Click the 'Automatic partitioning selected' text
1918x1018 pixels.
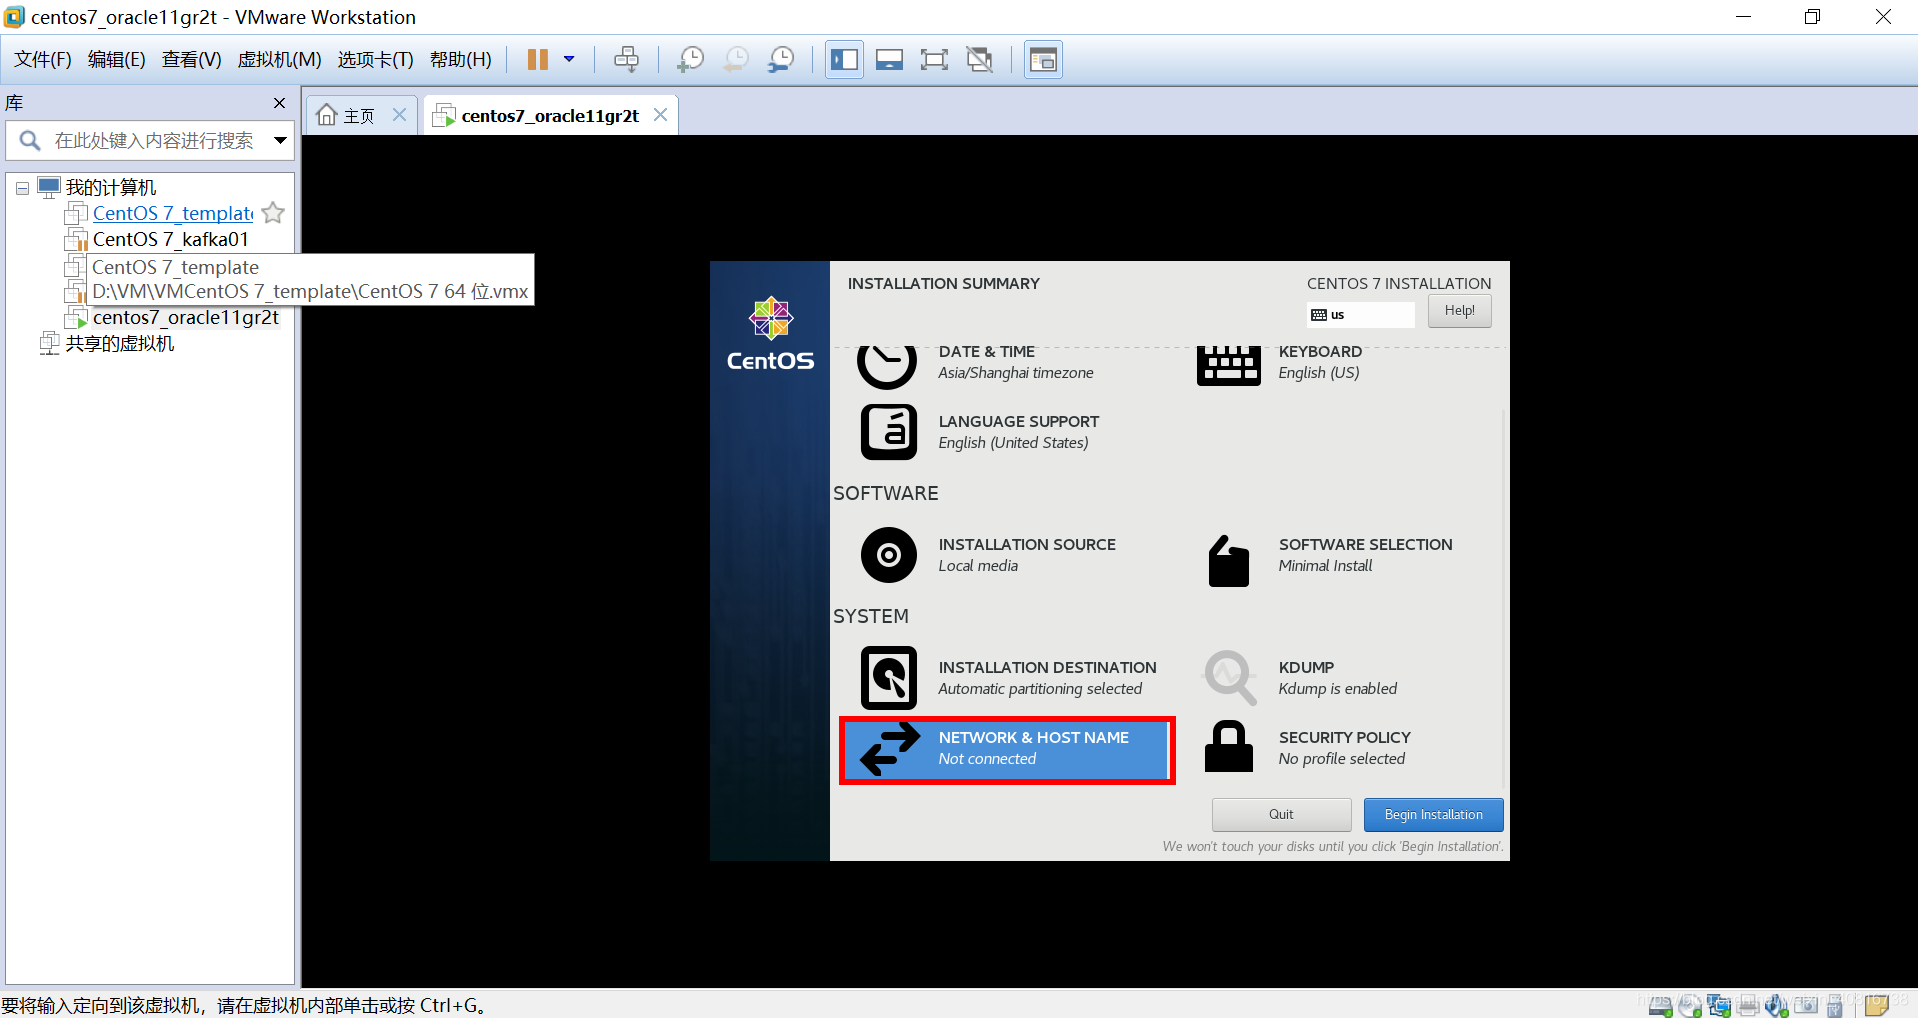coord(1040,689)
